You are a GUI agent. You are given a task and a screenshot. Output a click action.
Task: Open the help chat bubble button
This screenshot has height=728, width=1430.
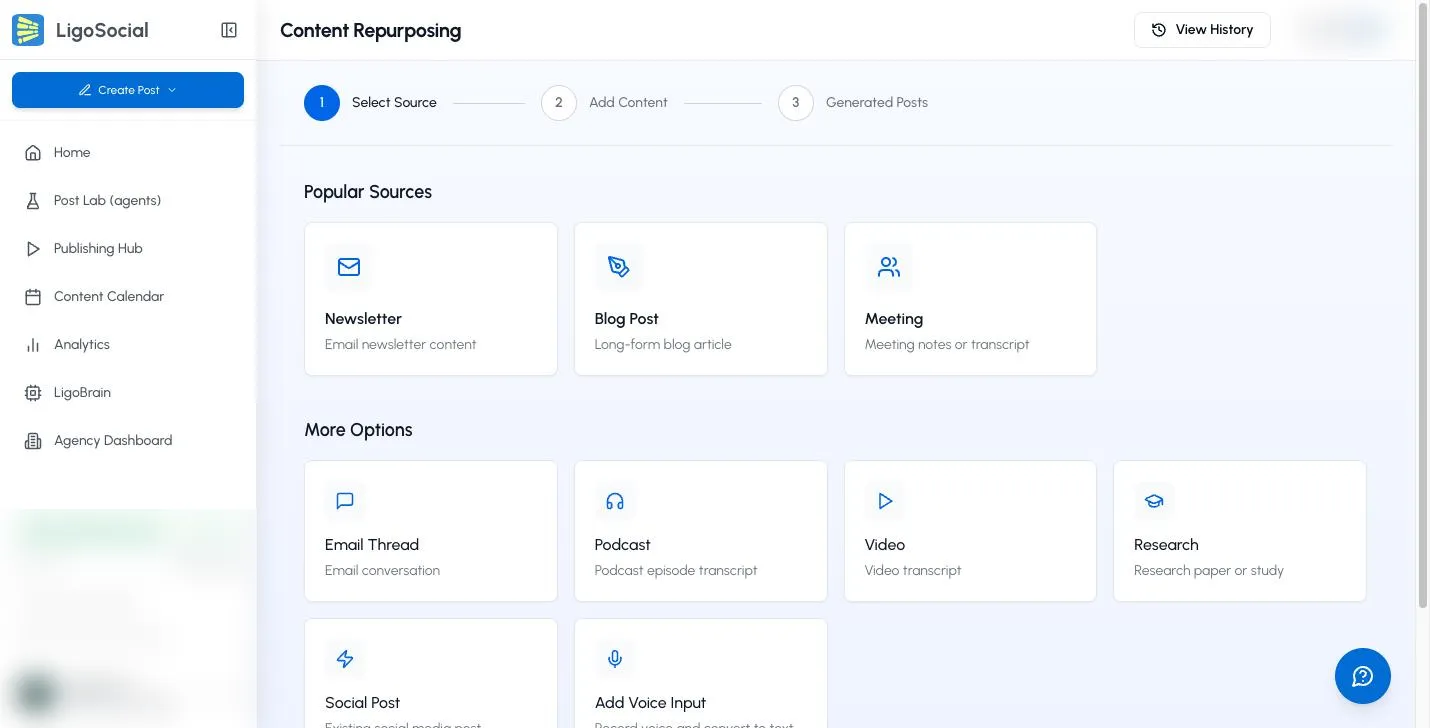1363,676
